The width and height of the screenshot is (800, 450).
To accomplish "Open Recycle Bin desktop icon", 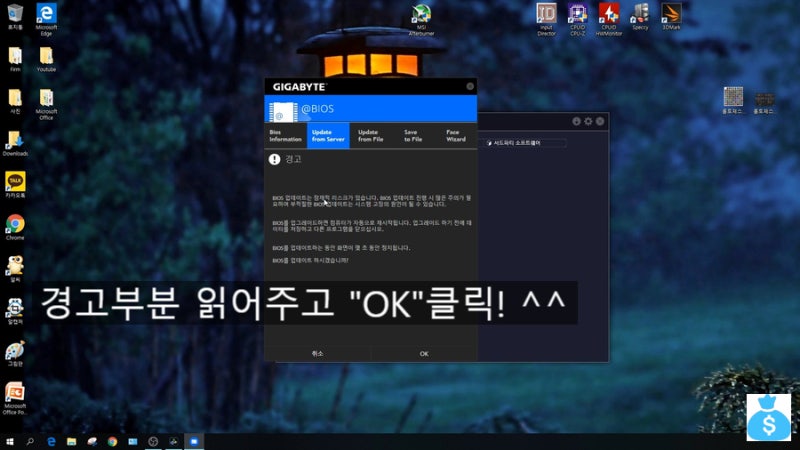I will click(15, 17).
